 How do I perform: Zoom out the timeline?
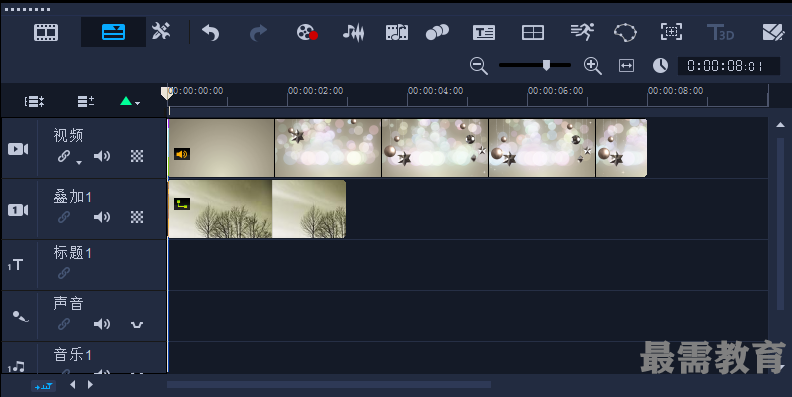[478, 66]
